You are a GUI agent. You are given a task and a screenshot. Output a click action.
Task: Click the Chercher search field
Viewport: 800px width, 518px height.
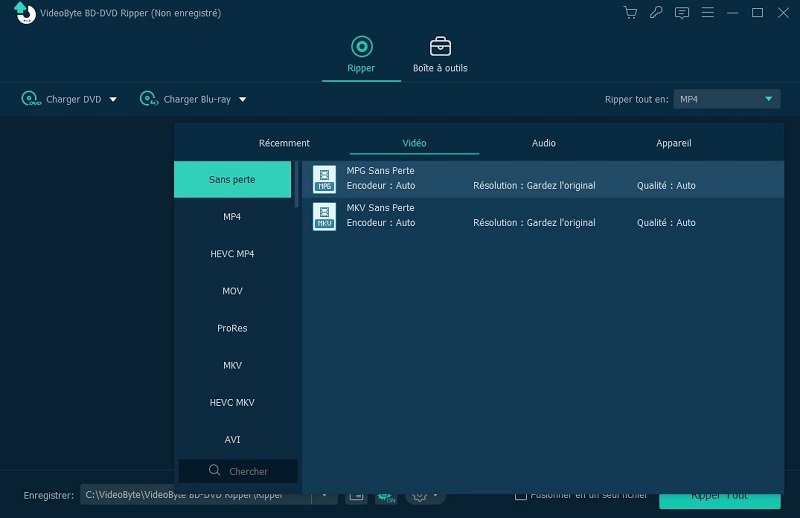coord(238,471)
